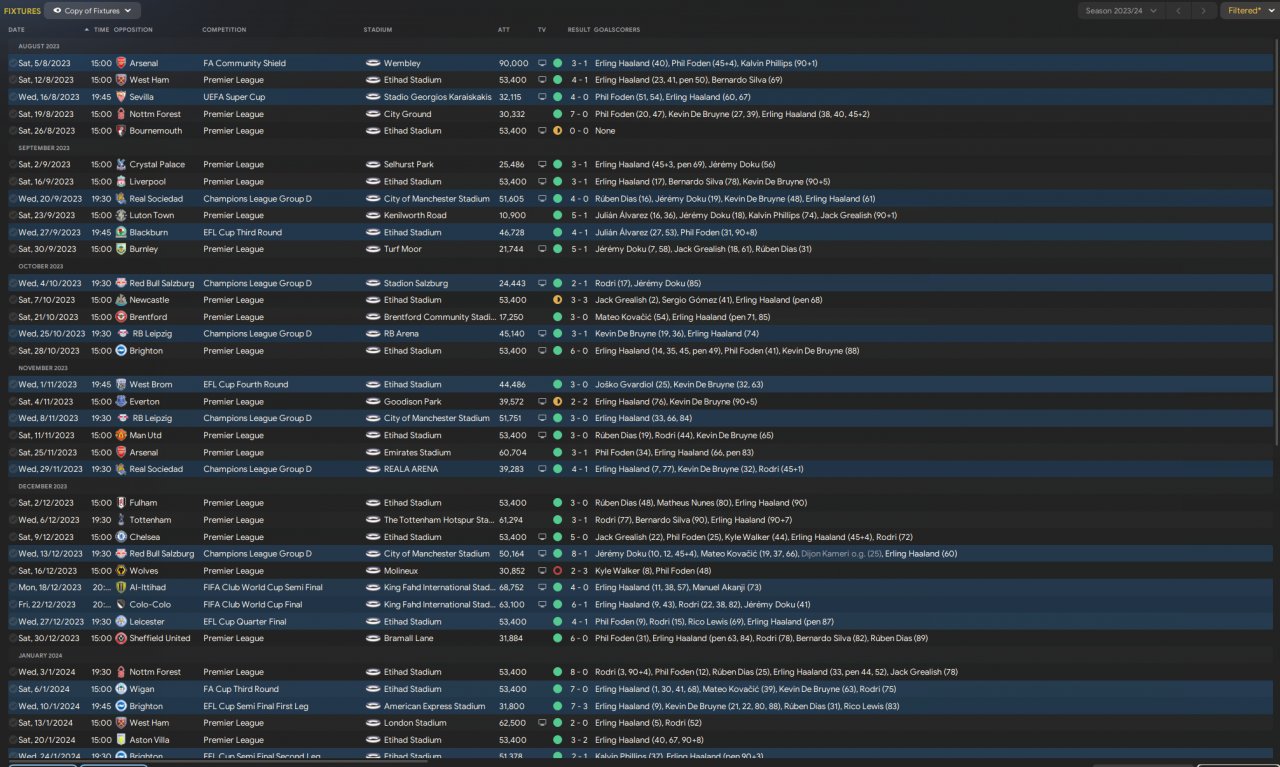Click the Crystal Palace club badge
The width and height of the screenshot is (1280, 767).
(121, 165)
